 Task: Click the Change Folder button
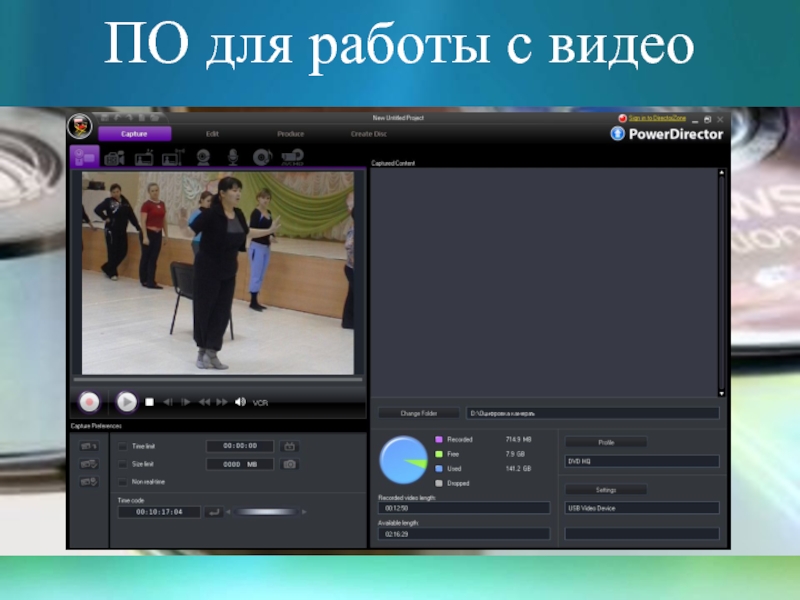(x=418, y=413)
